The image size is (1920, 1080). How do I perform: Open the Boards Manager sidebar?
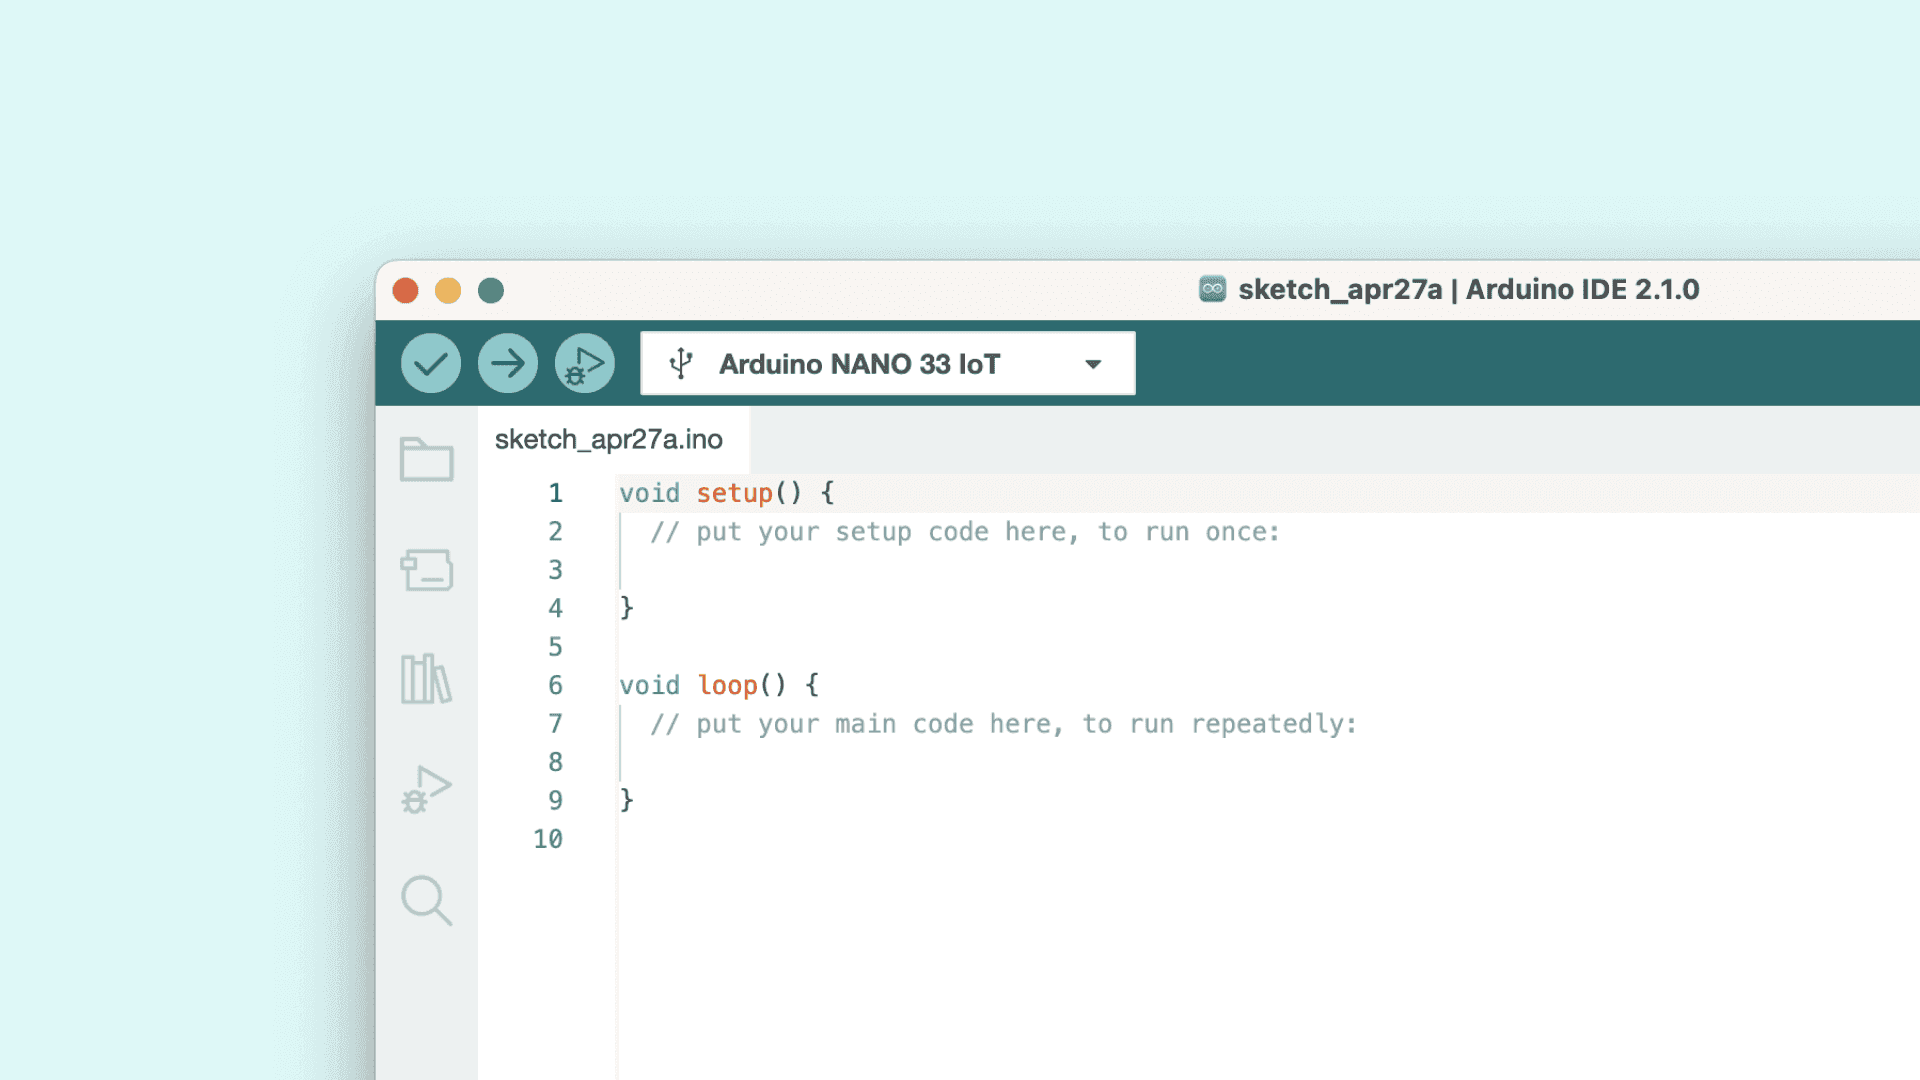click(x=426, y=570)
